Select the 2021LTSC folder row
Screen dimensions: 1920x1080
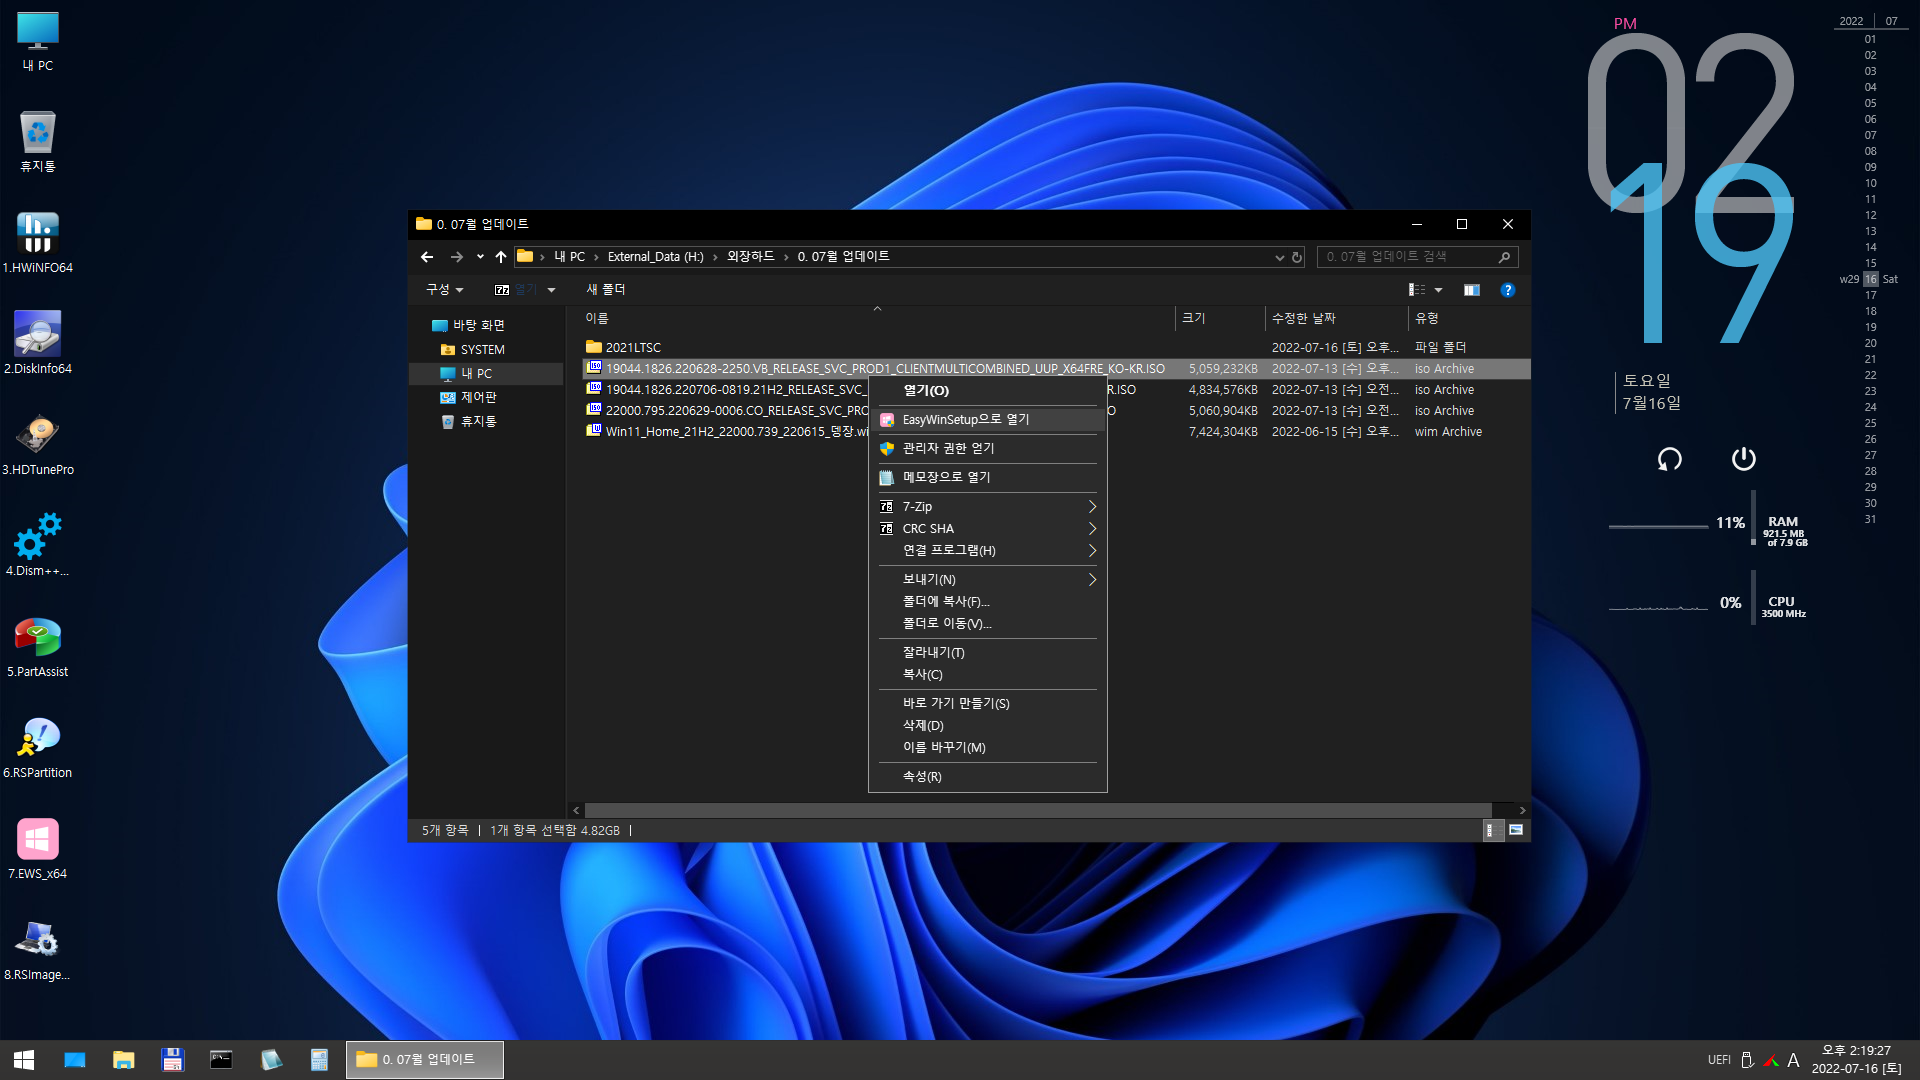(x=1055, y=348)
